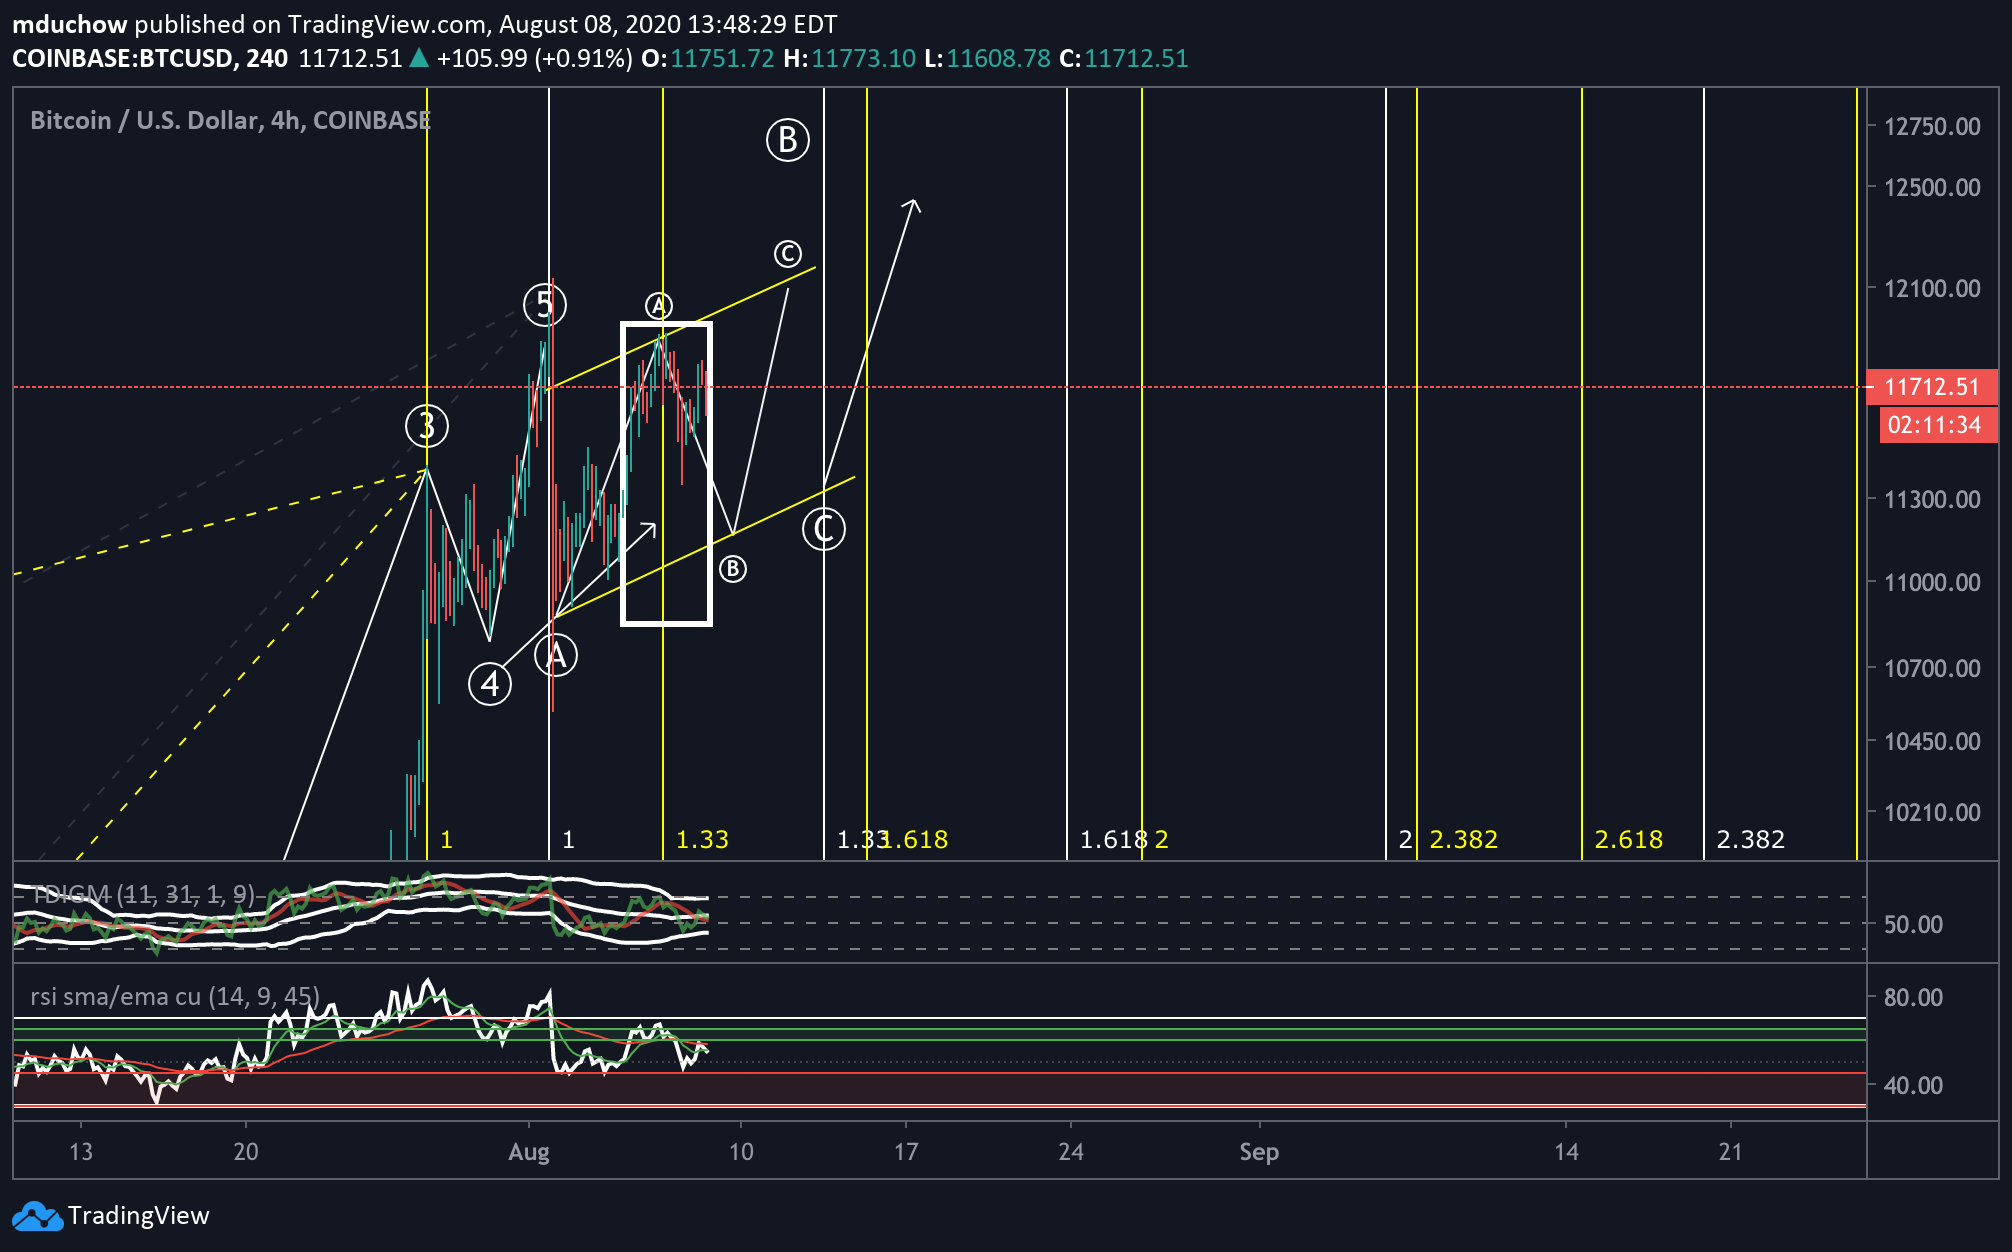Click the 11300.00 price axis label
This screenshot has height=1252, width=2012.
pos(1931,499)
